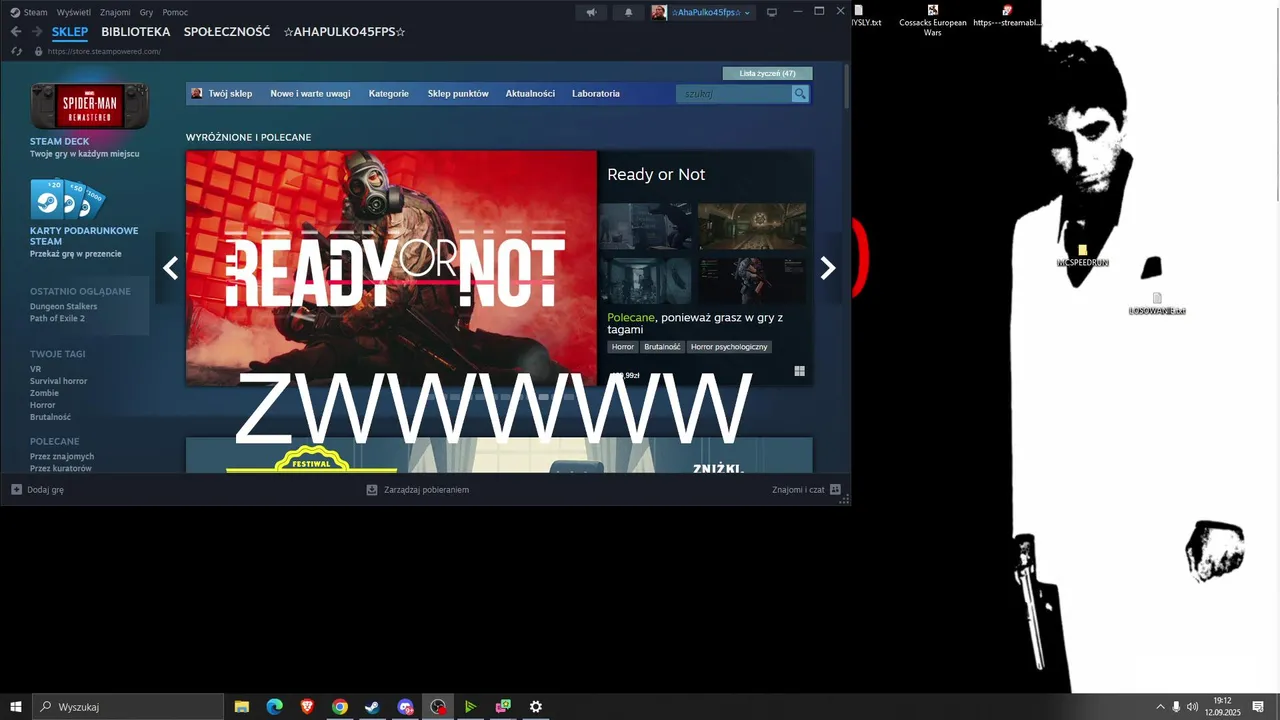
Task: Click the Brutalność tag badge on Ready or Not
Action: coord(662,347)
